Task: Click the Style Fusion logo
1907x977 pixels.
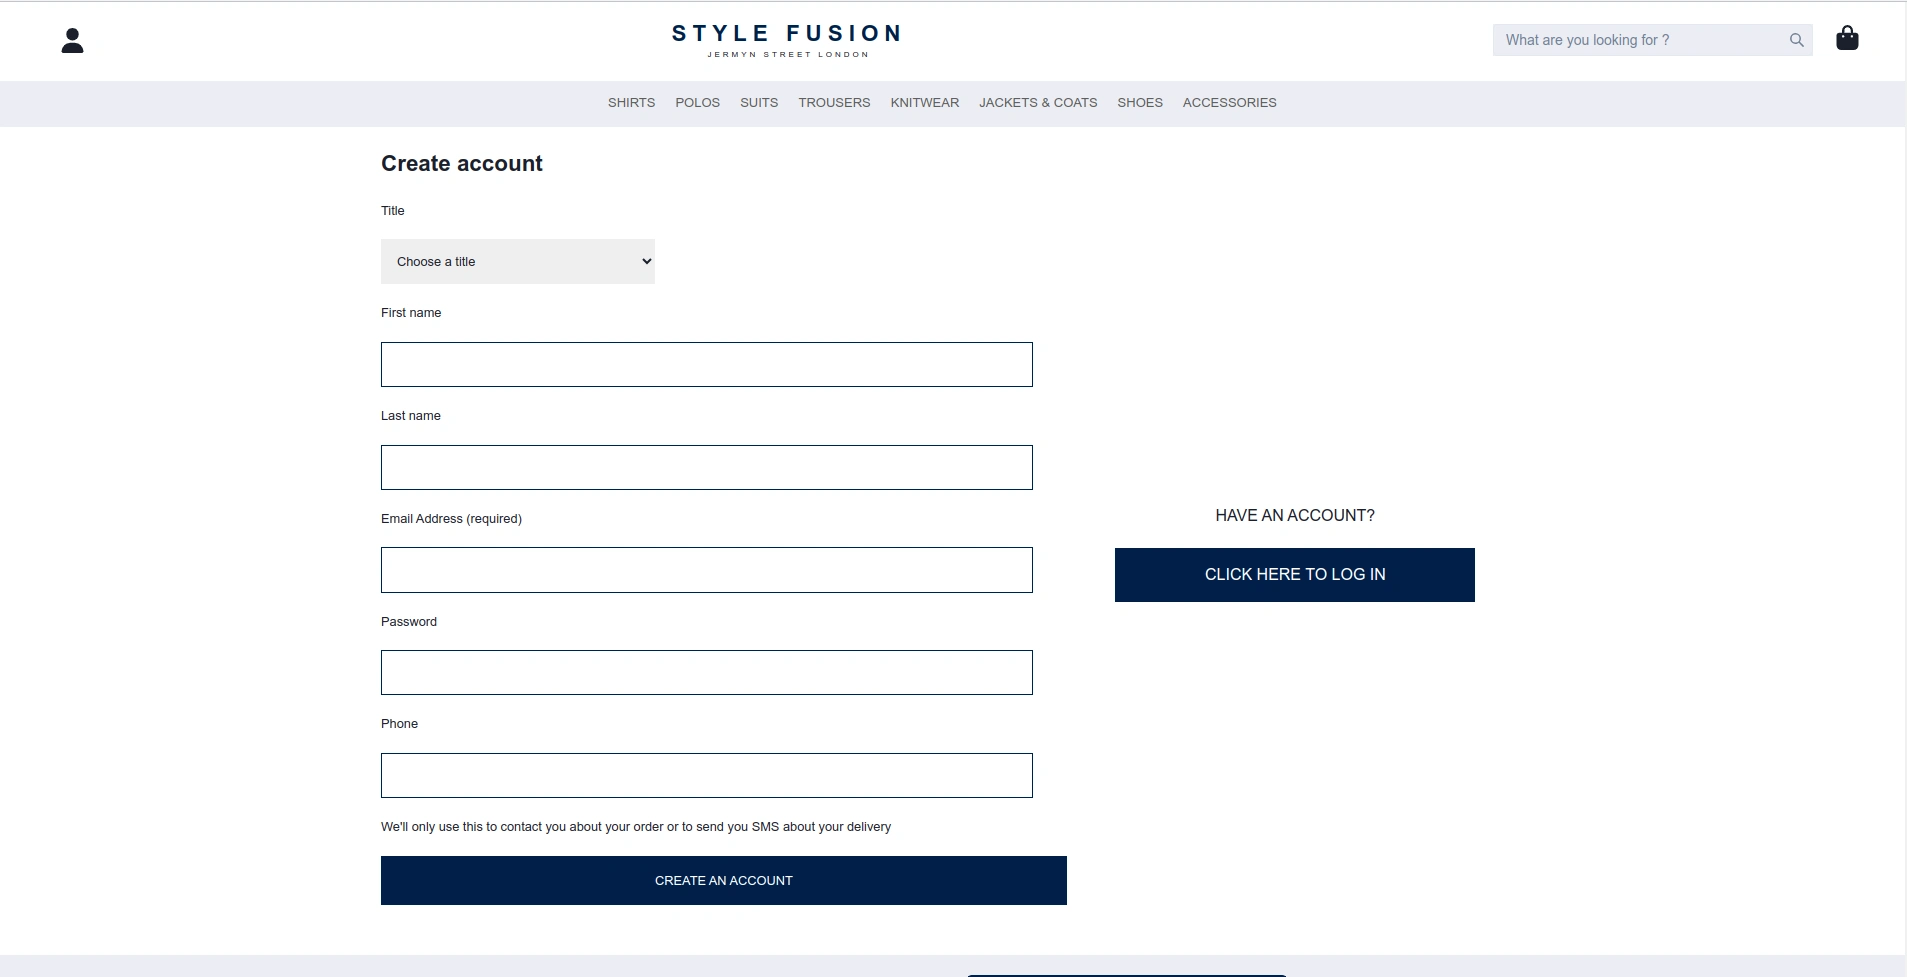Action: click(787, 40)
